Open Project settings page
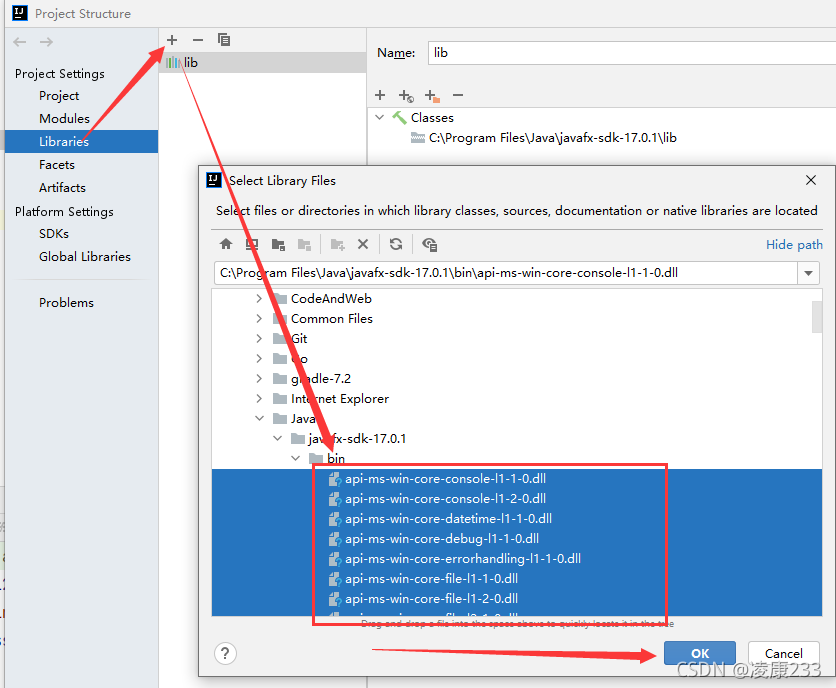This screenshot has height=688, width=836. tap(59, 96)
